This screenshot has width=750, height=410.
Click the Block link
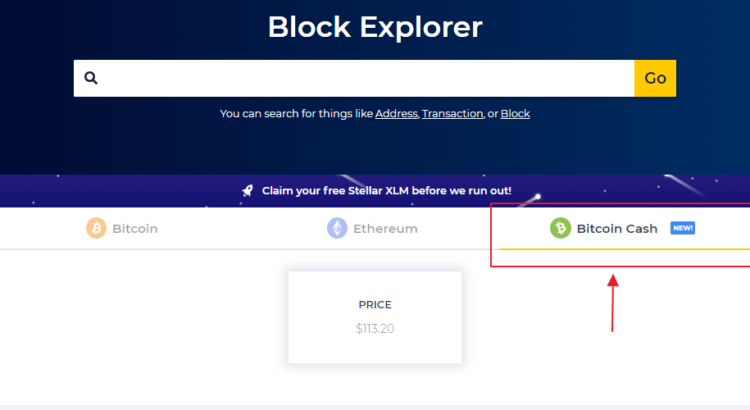tap(515, 114)
